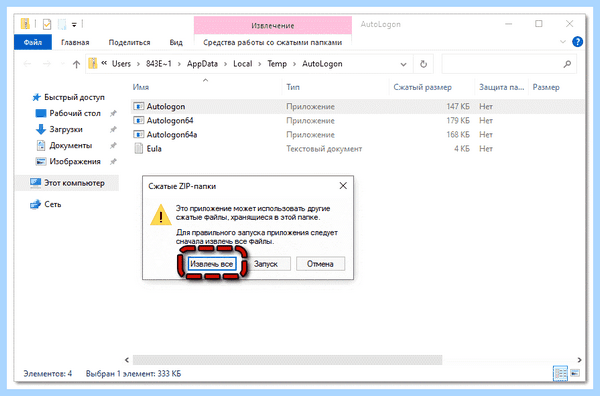The height and width of the screenshot is (396, 600).
Task: Refresh the current folder view
Action: click(423, 64)
